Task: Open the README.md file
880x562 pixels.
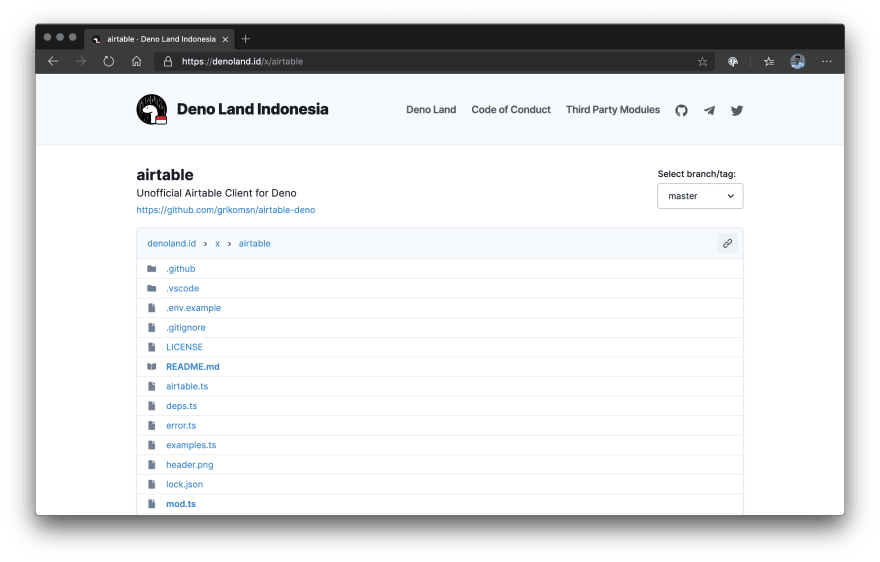Action: coord(192,367)
